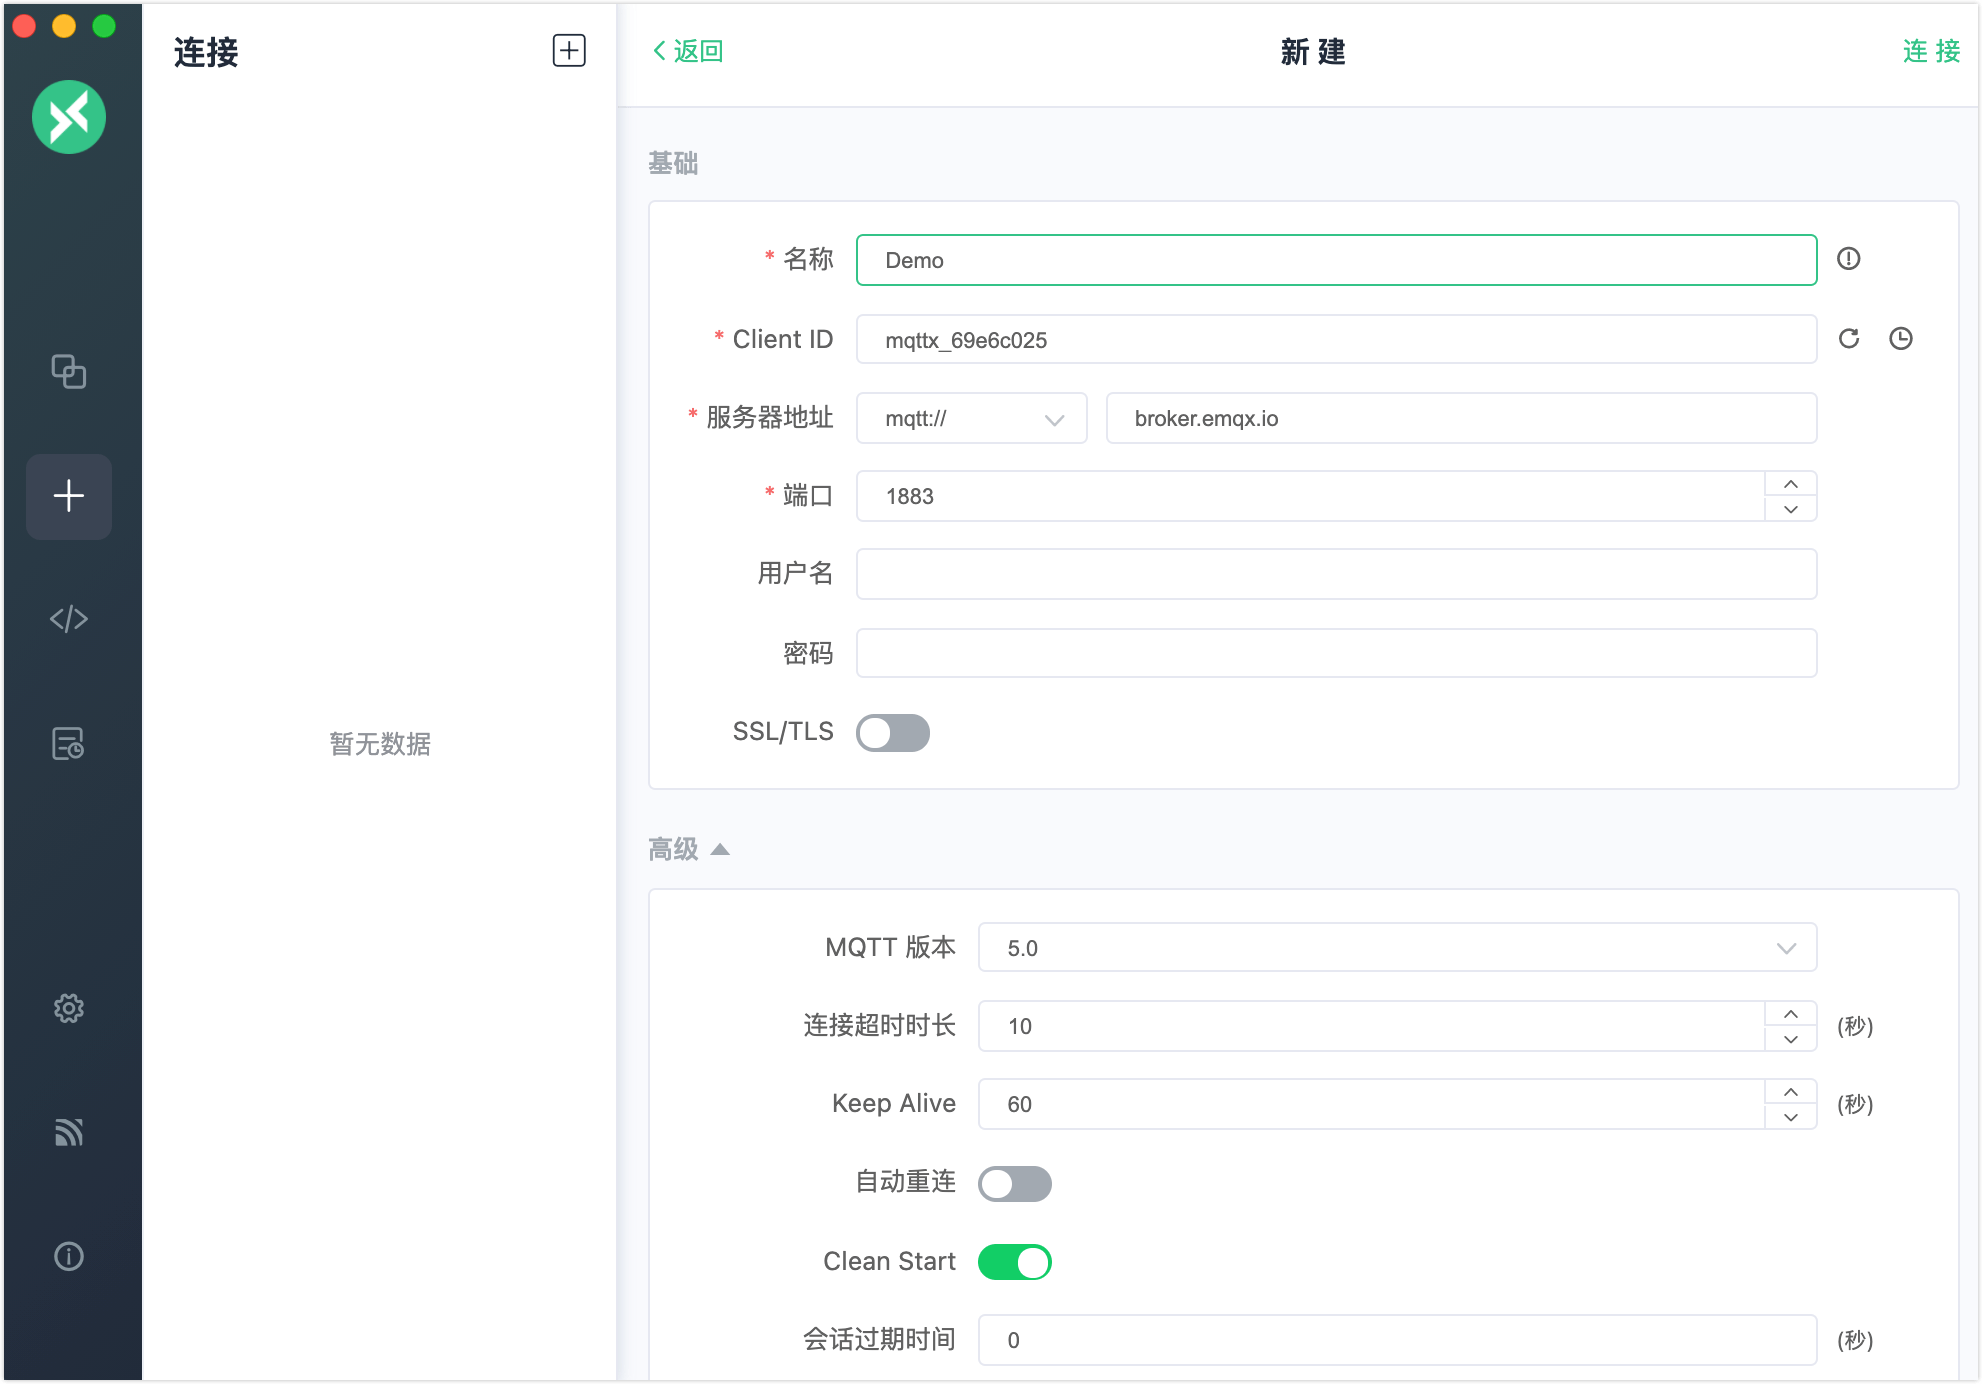Increase the port number with up arrow
Viewport: 1982px width, 1384px height.
click(x=1790, y=484)
